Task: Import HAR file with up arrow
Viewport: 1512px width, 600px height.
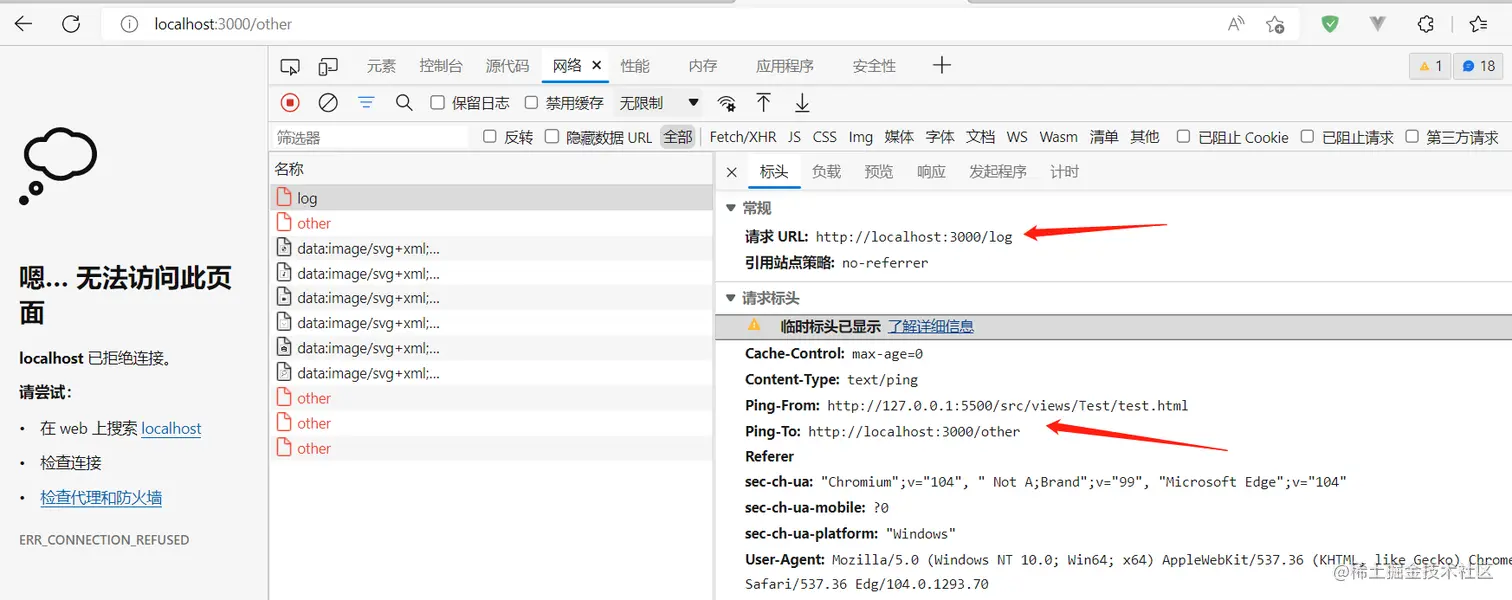Action: tap(764, 102)
